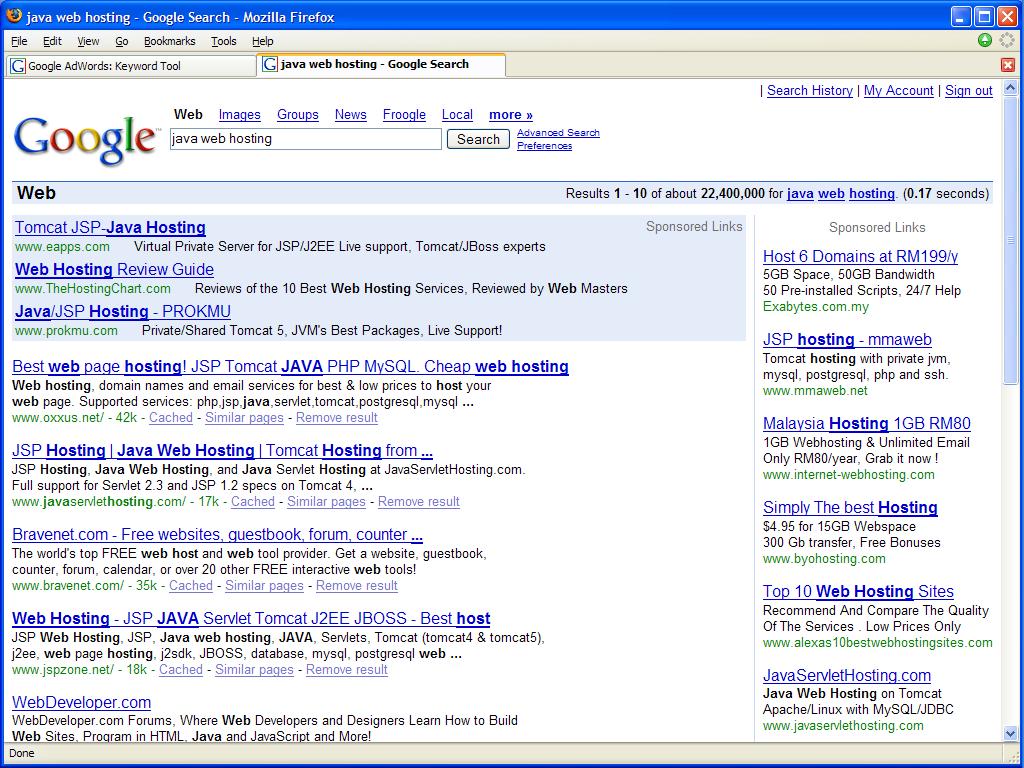Click the scrollbar up arrow

coord(1010,88)
